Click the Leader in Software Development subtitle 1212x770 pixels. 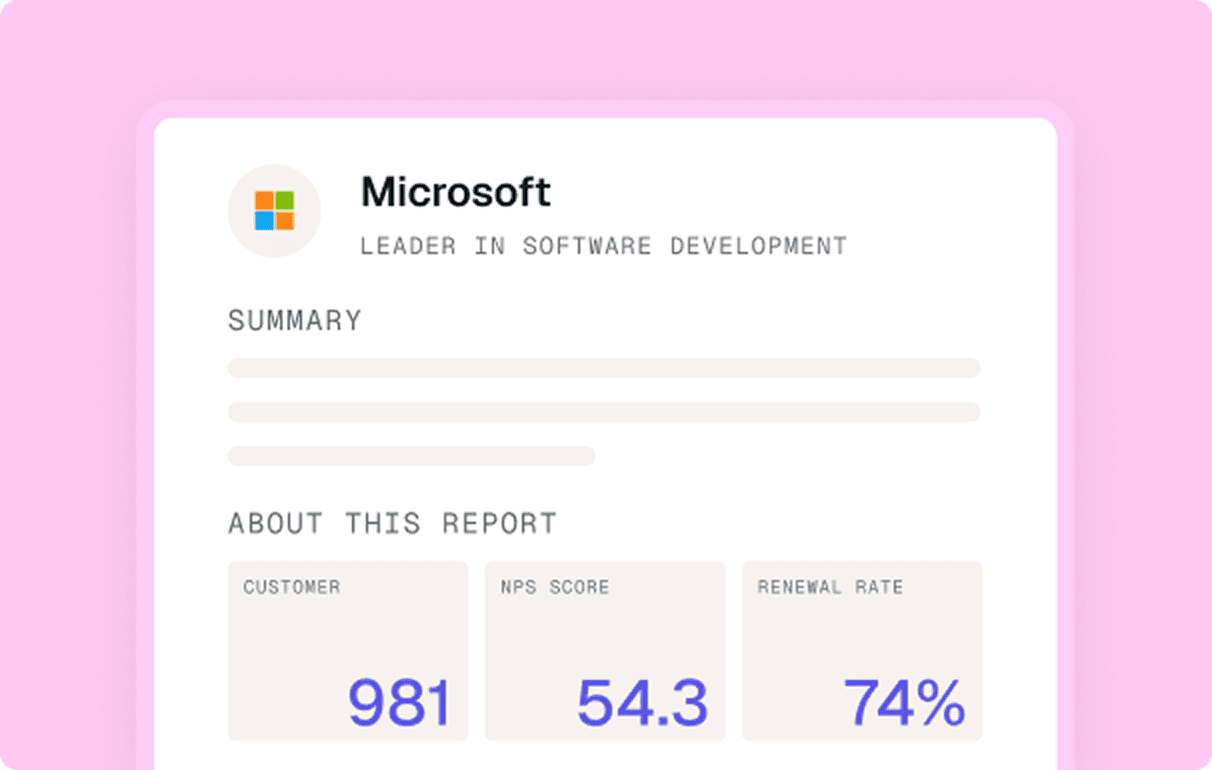click(x=603, y=245)
